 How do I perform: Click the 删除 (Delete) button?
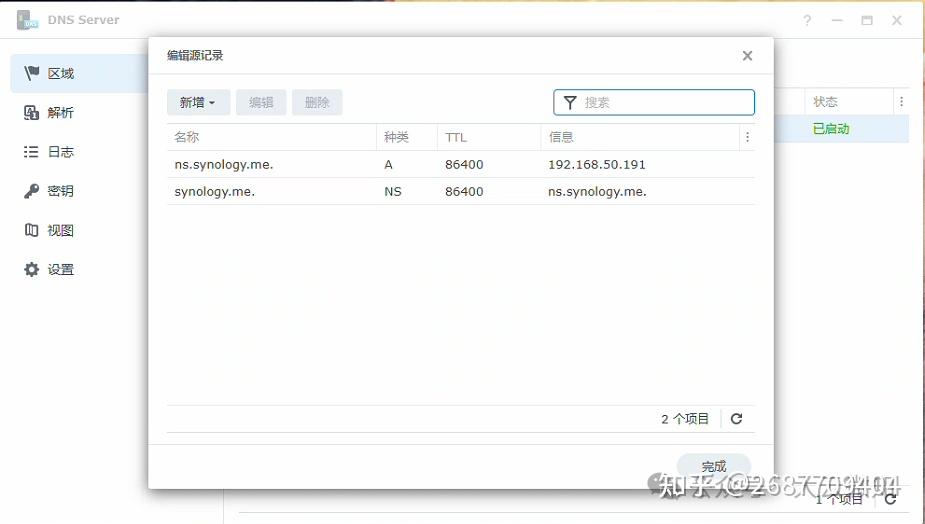tap(317, 102)
